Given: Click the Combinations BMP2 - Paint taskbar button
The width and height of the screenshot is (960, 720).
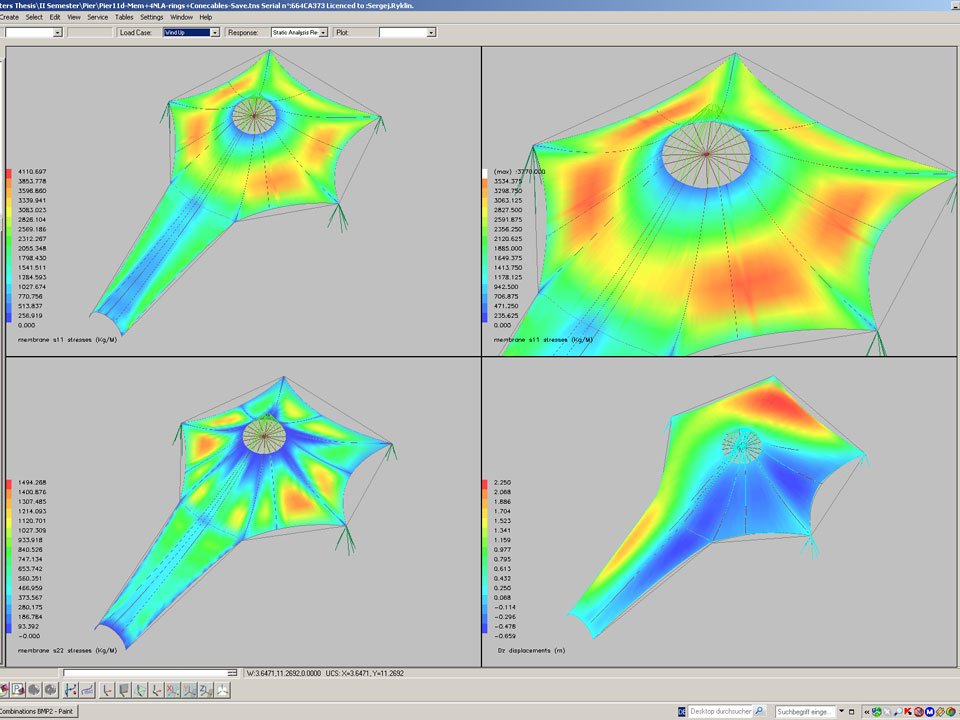Looking at the screenshot, I should point(39,711).
